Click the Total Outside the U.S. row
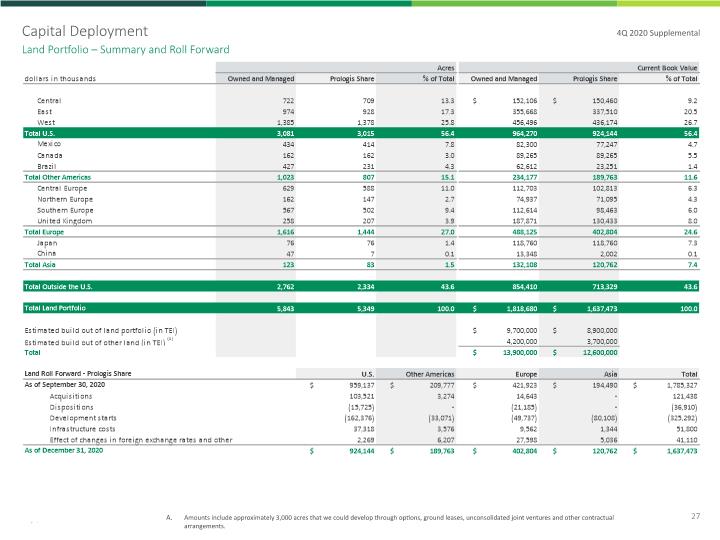720x540 pixels. point(361,287)
